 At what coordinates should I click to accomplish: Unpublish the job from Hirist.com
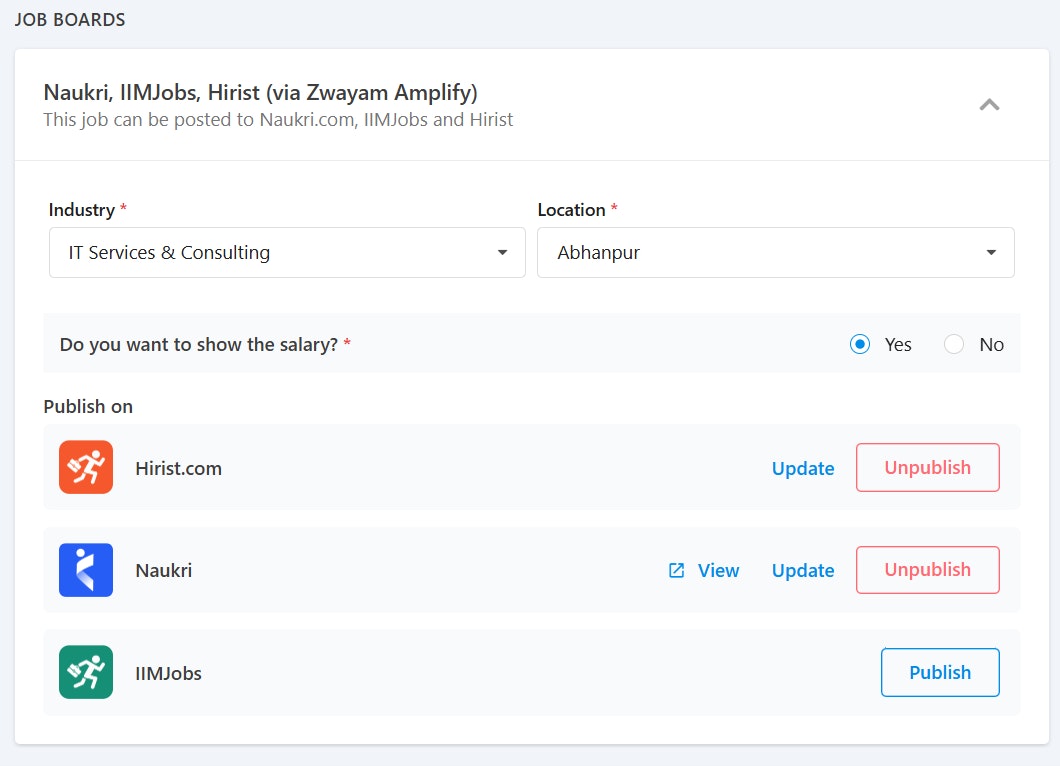pyautogui.click(x=928, y=467)
